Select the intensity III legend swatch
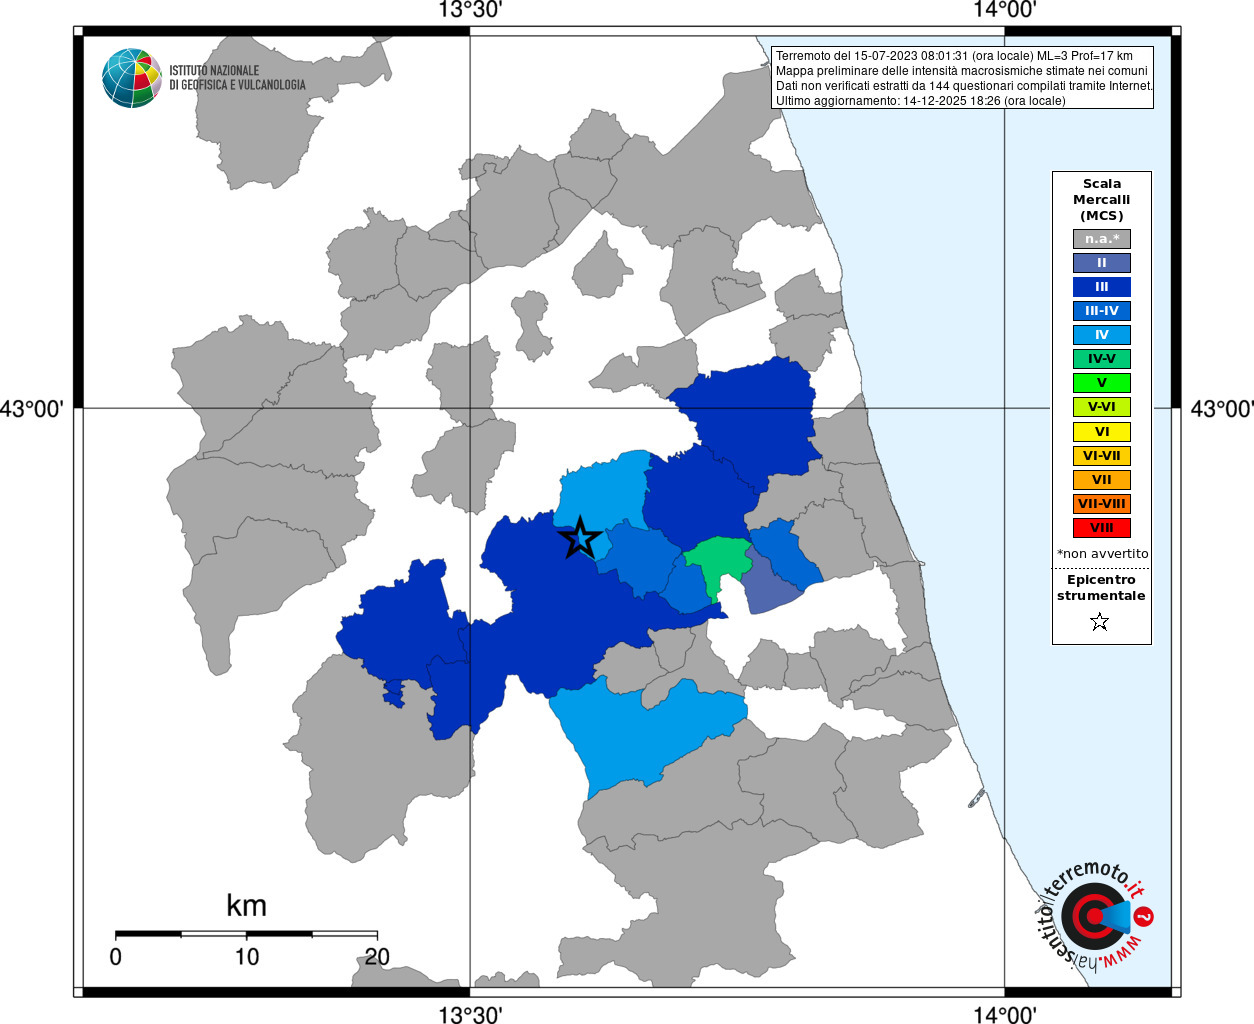Viewport: 1254px width, 1024px height. (1102, 287)
